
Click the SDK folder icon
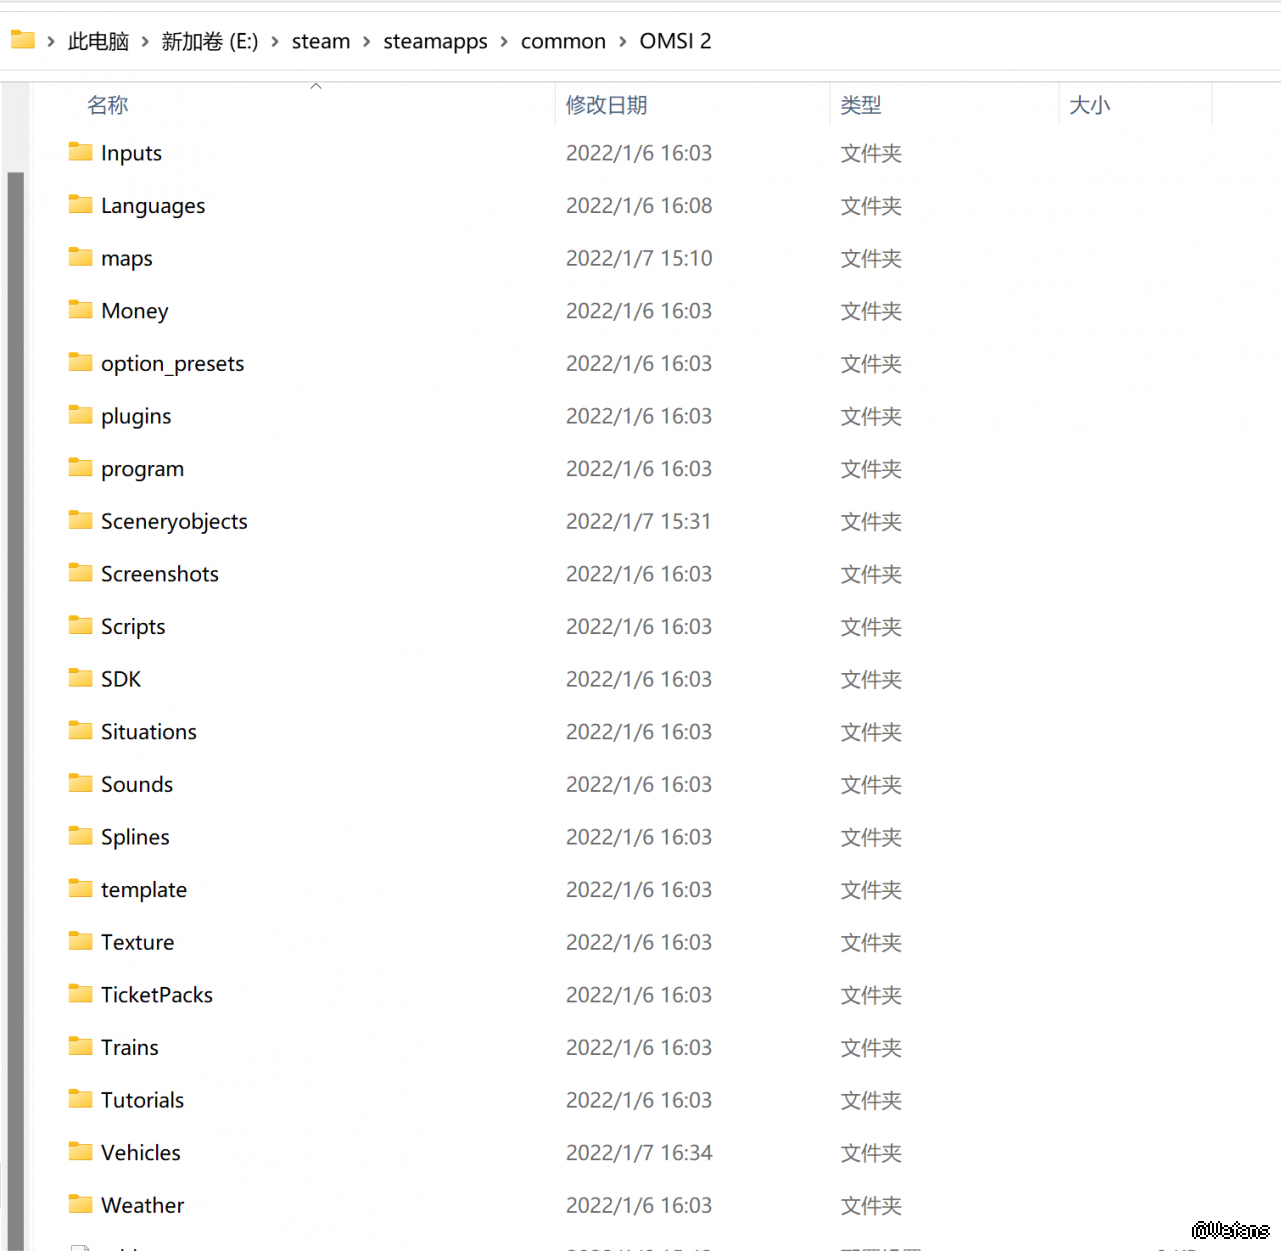click(80, 678)
